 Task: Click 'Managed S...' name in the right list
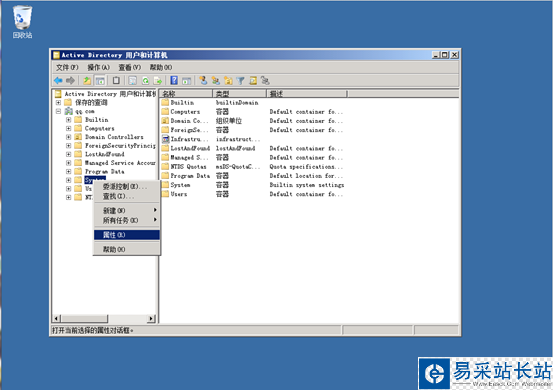pyautogui.click(x=189, y=158)
